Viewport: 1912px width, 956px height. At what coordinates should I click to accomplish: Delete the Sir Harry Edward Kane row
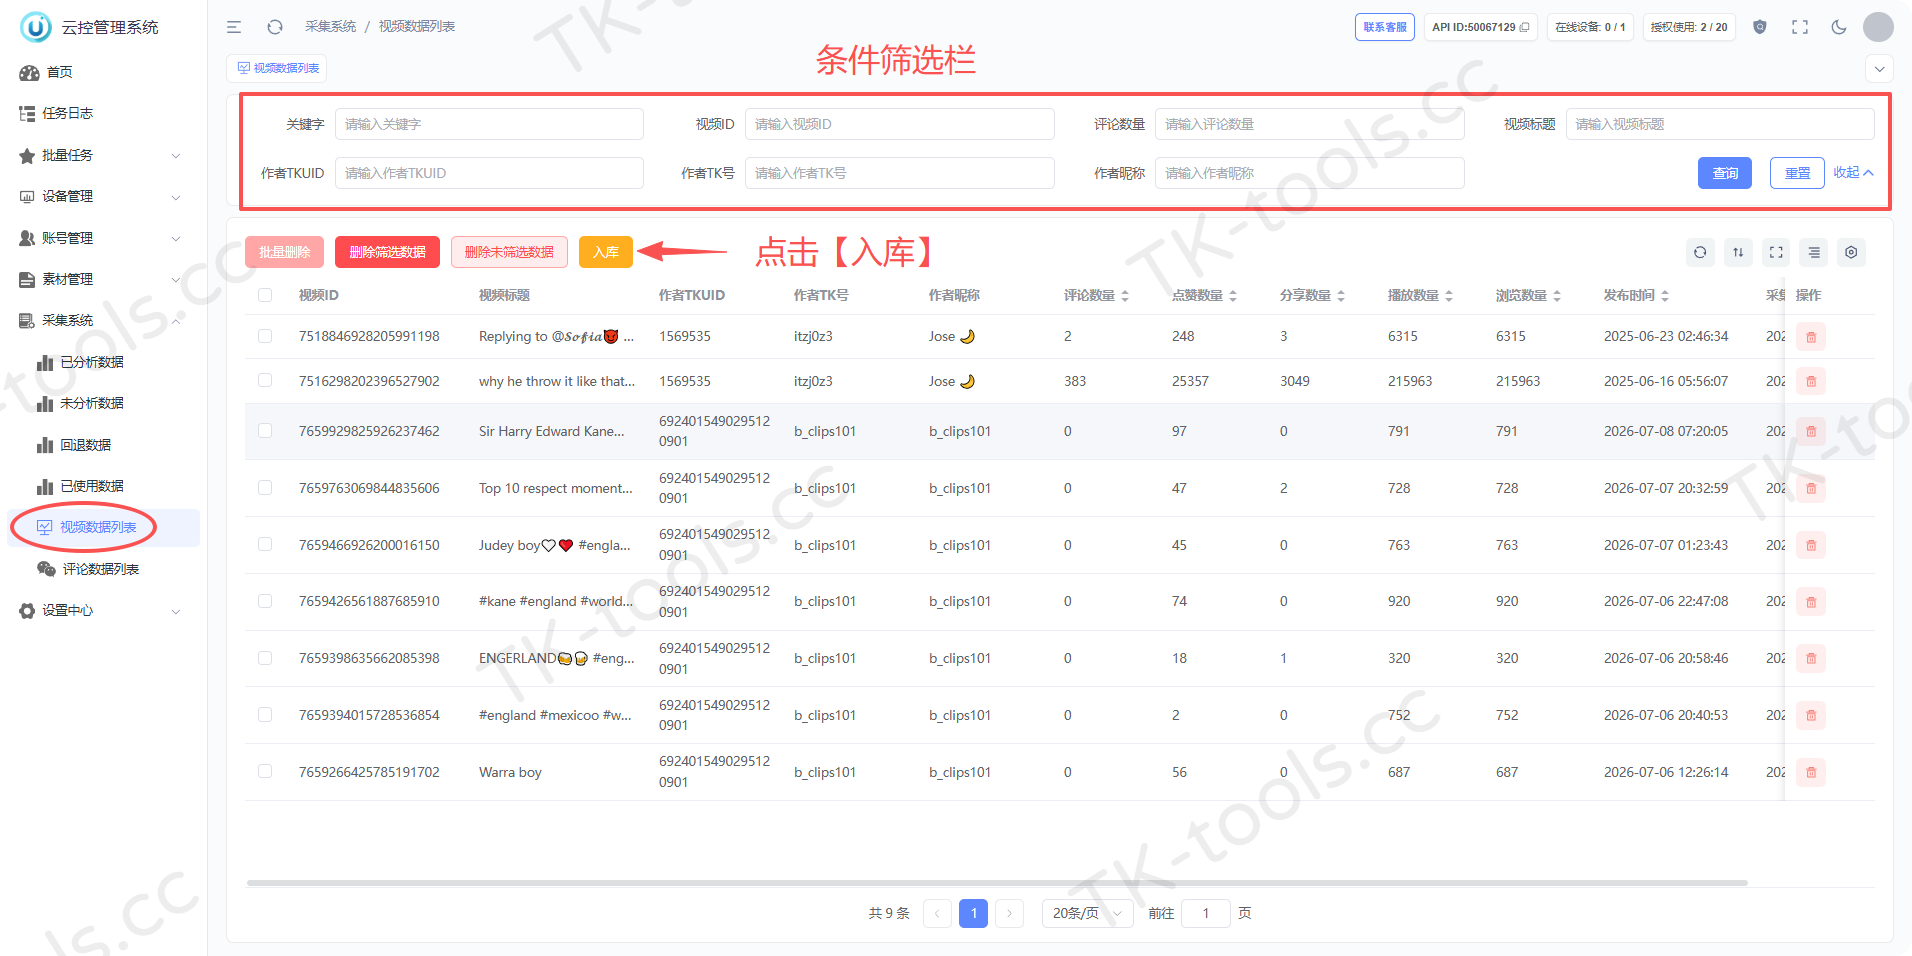pos(1811,431)
